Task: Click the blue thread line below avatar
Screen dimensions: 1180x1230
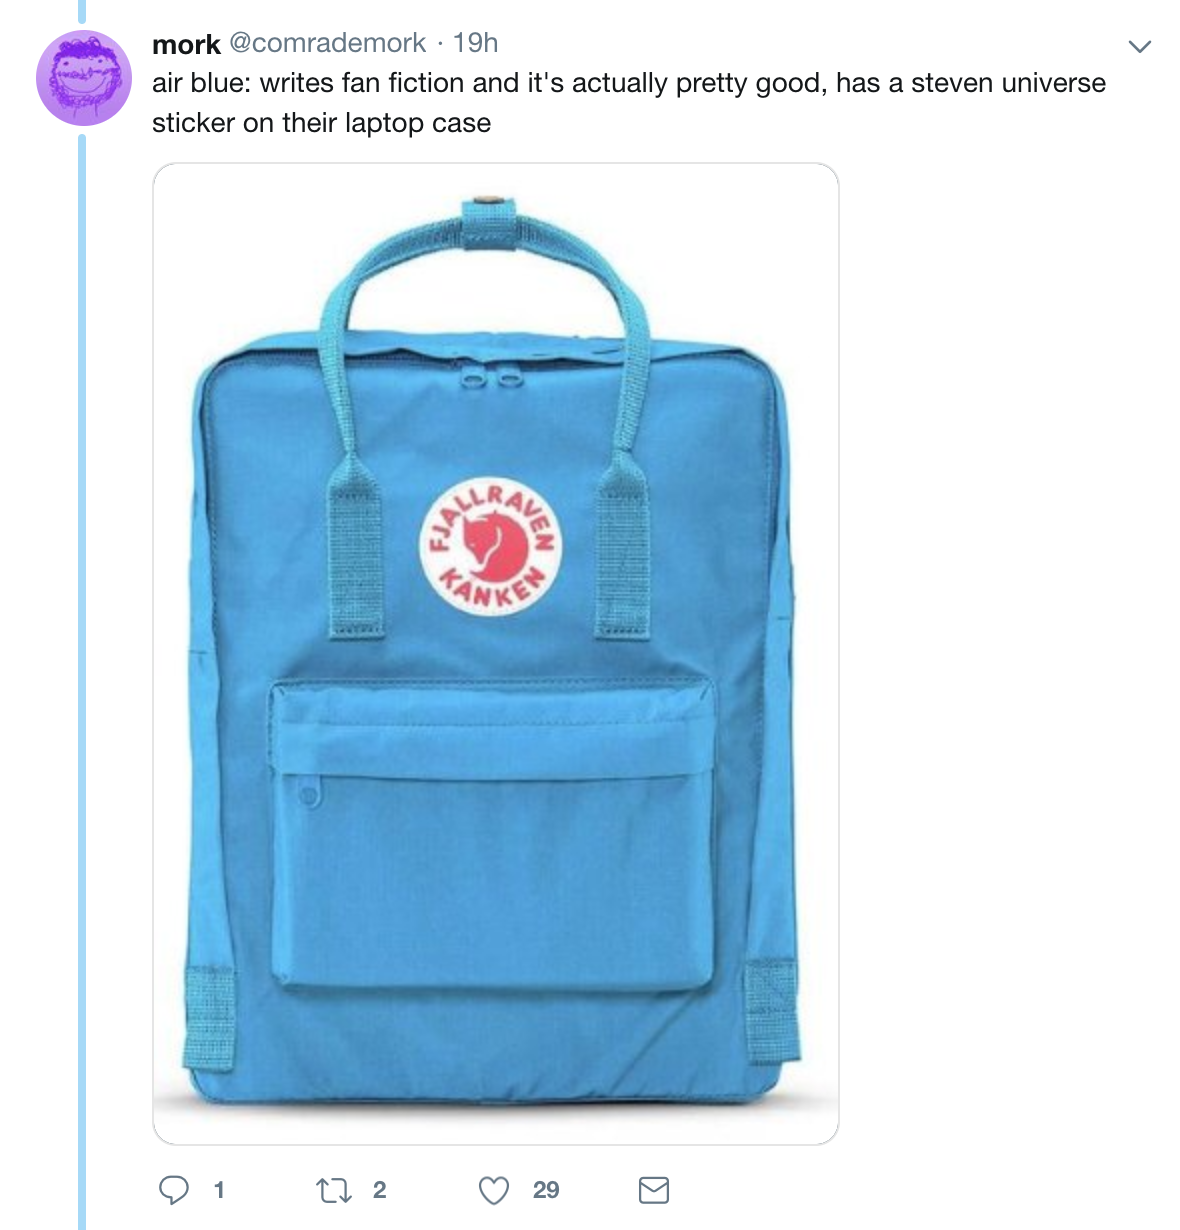Action: 83,680
